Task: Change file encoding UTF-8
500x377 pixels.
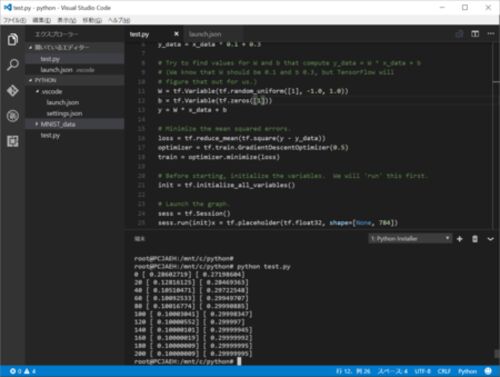Action: (x=422, y=371)
